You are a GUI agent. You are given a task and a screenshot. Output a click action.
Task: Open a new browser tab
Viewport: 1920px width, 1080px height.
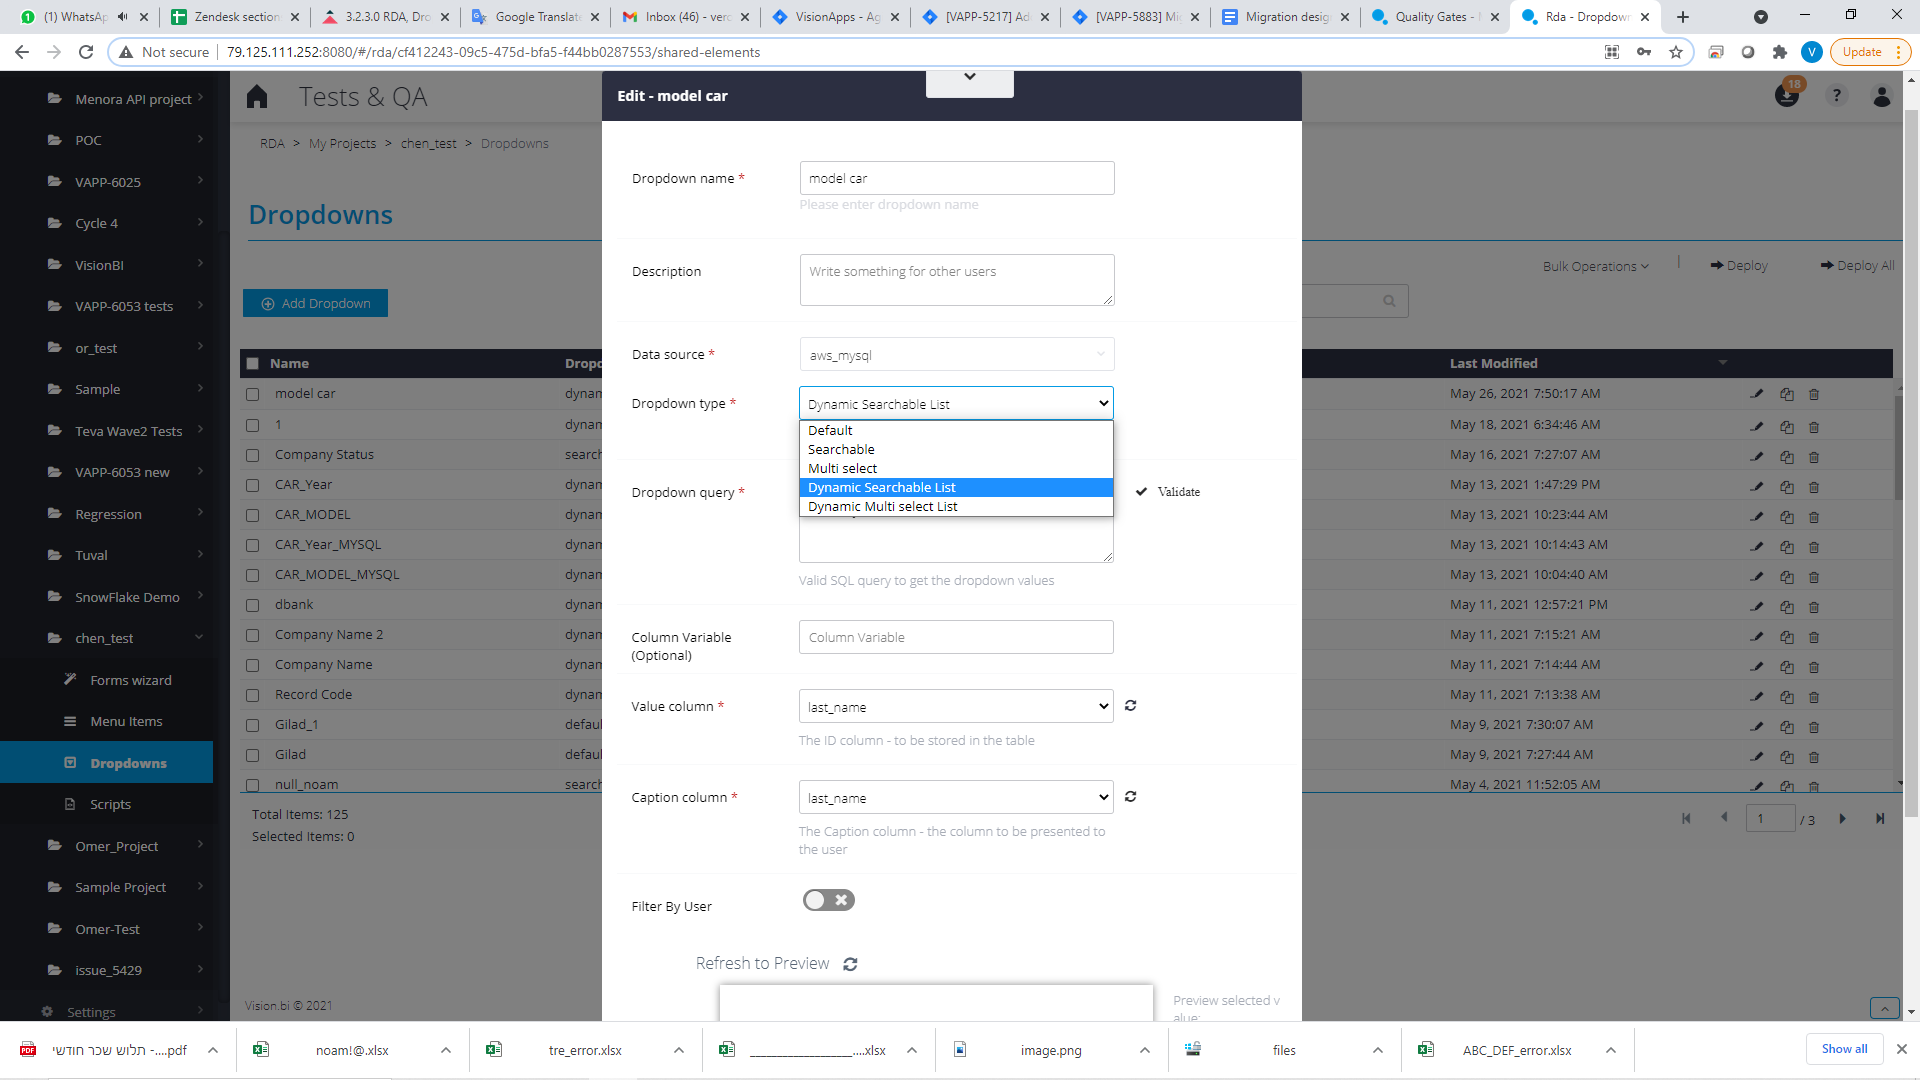[x=1683, y=17]
